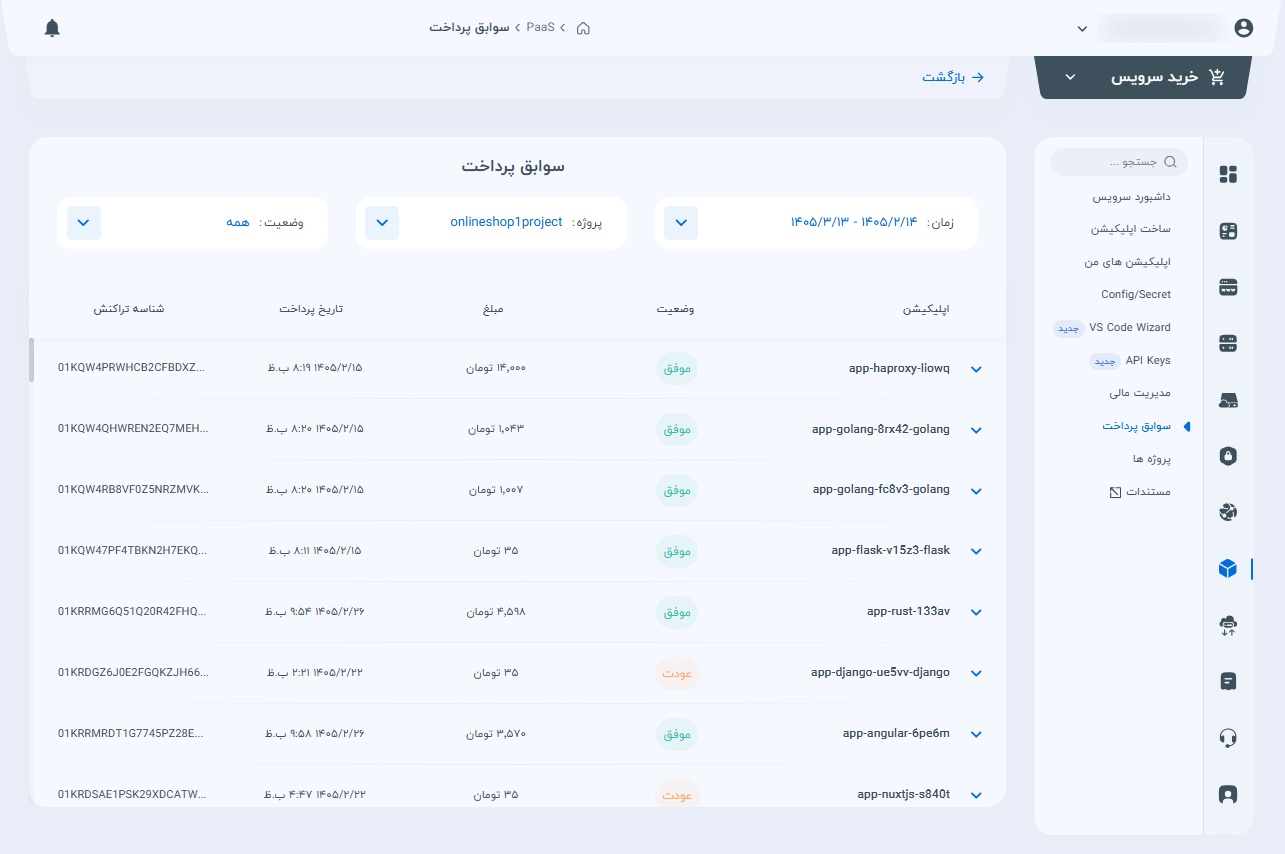The image size is (1285, 854).
Task: Click the عودت badge for app-django-ue5vv-django
Action: click(x=677, y=674)
